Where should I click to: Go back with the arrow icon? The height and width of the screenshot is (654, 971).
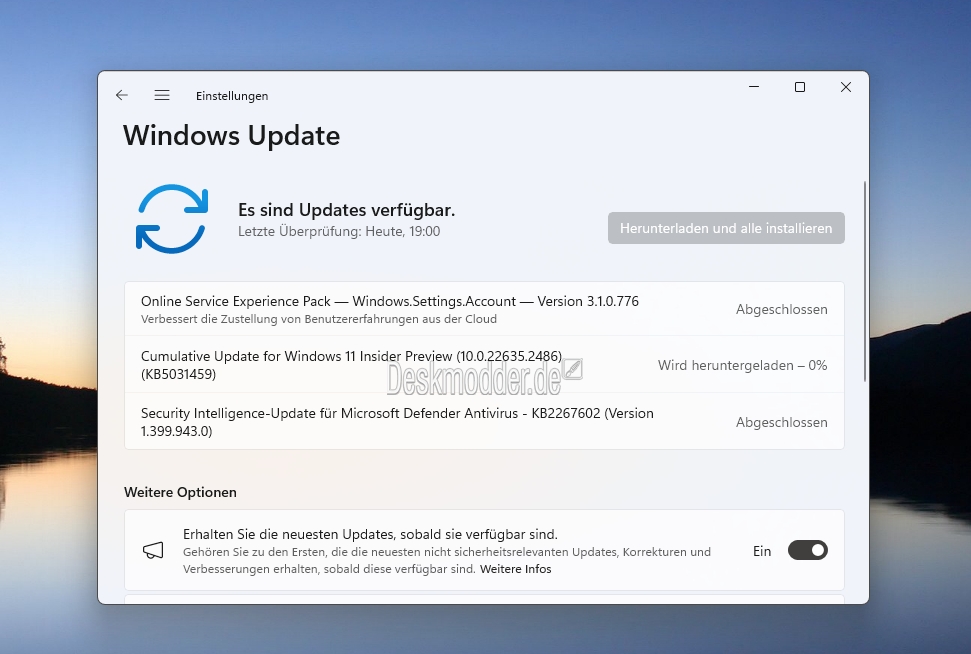tap(121, 95)
